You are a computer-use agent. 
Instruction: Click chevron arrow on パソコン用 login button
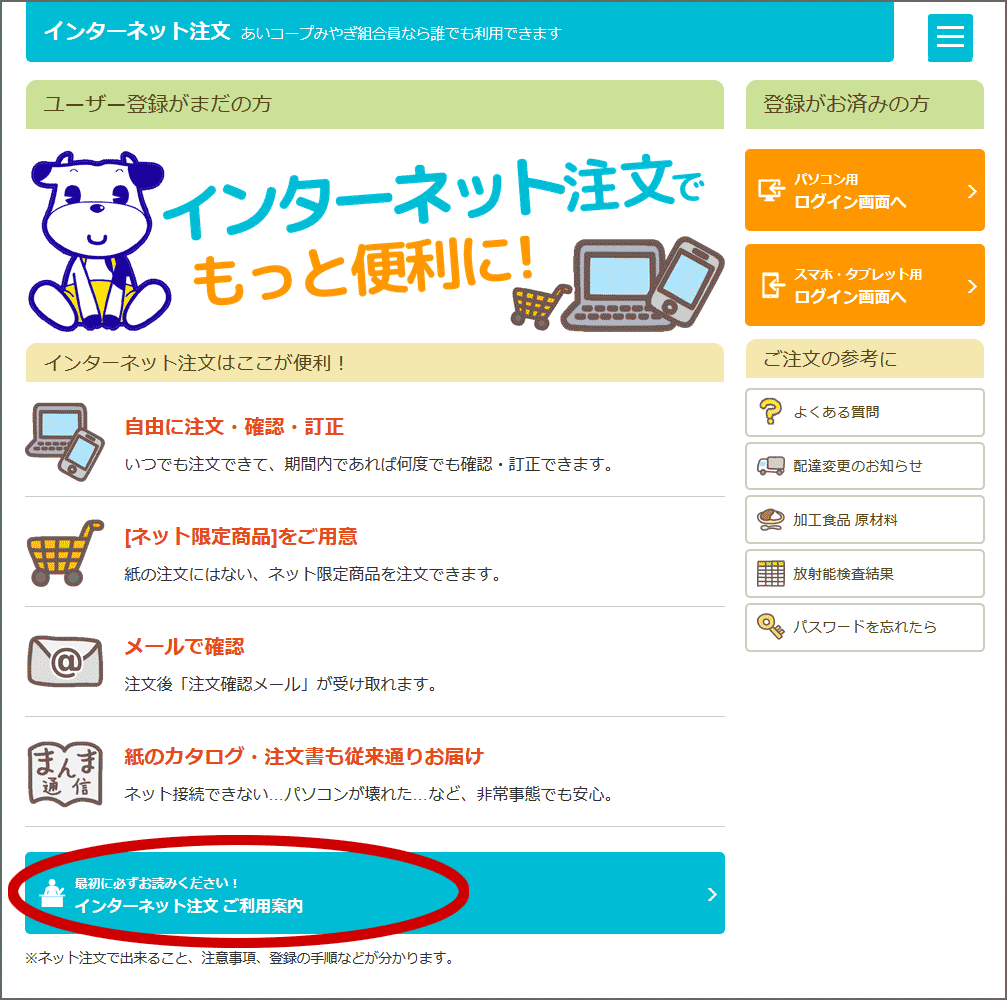click(x=972, y=191)
